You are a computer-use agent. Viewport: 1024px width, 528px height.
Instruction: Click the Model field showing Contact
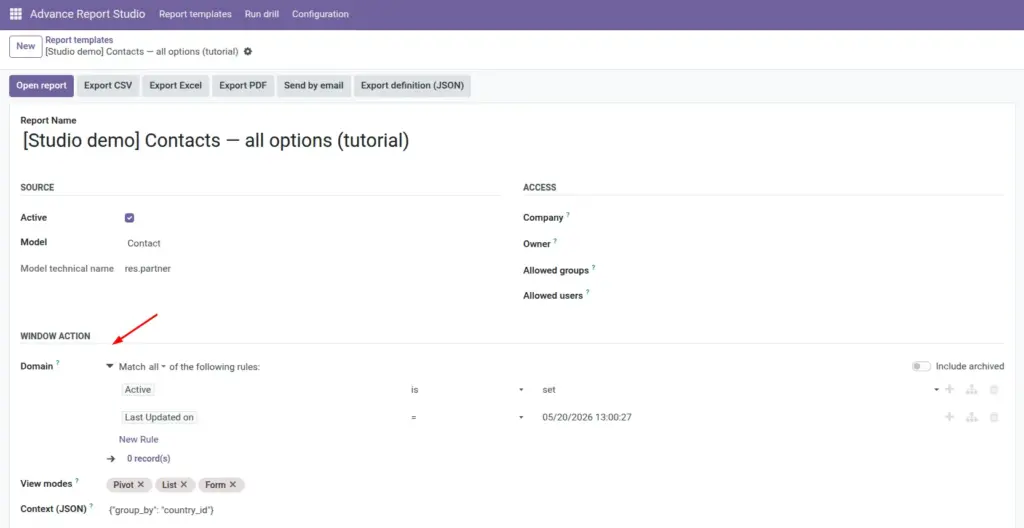pyautogui.click(x=312, y=243)
